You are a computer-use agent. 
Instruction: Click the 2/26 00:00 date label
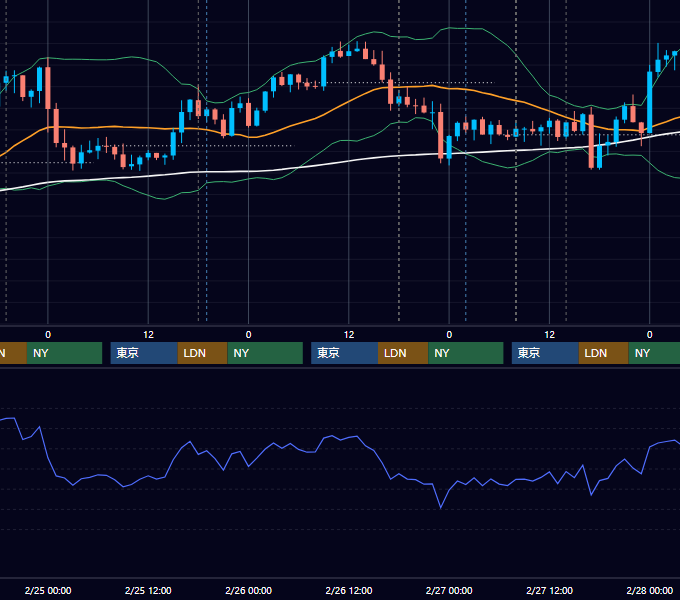pos(248,590)
